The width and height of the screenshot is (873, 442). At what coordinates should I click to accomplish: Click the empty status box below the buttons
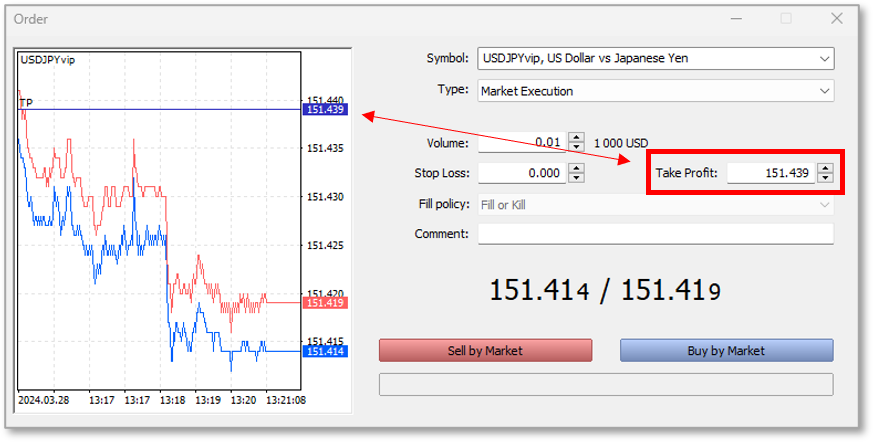point(606,385)
